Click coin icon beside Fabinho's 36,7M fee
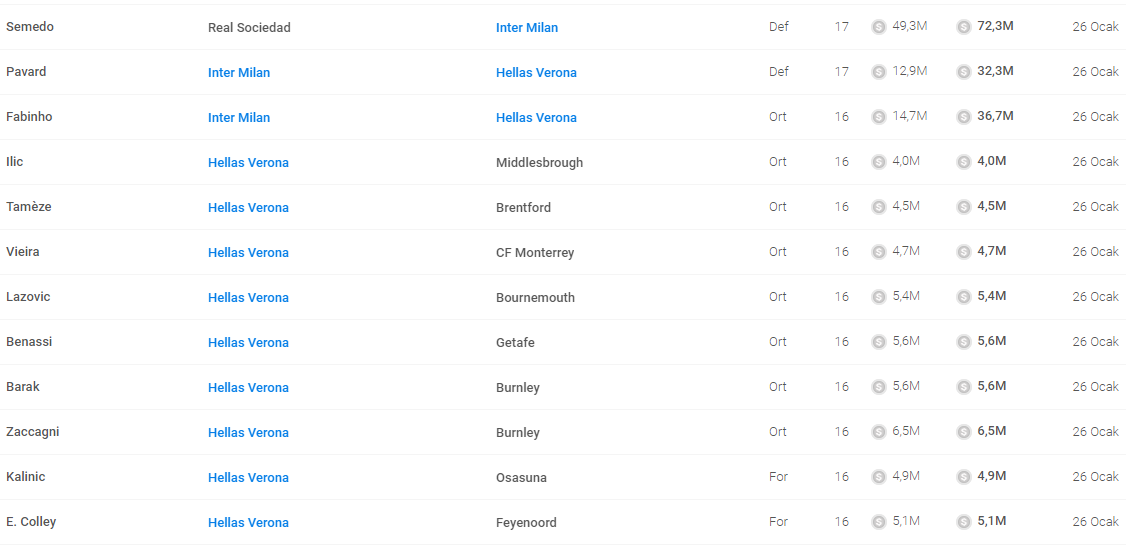This screenshot has width=1126, height=547. [x=964, y=117]
